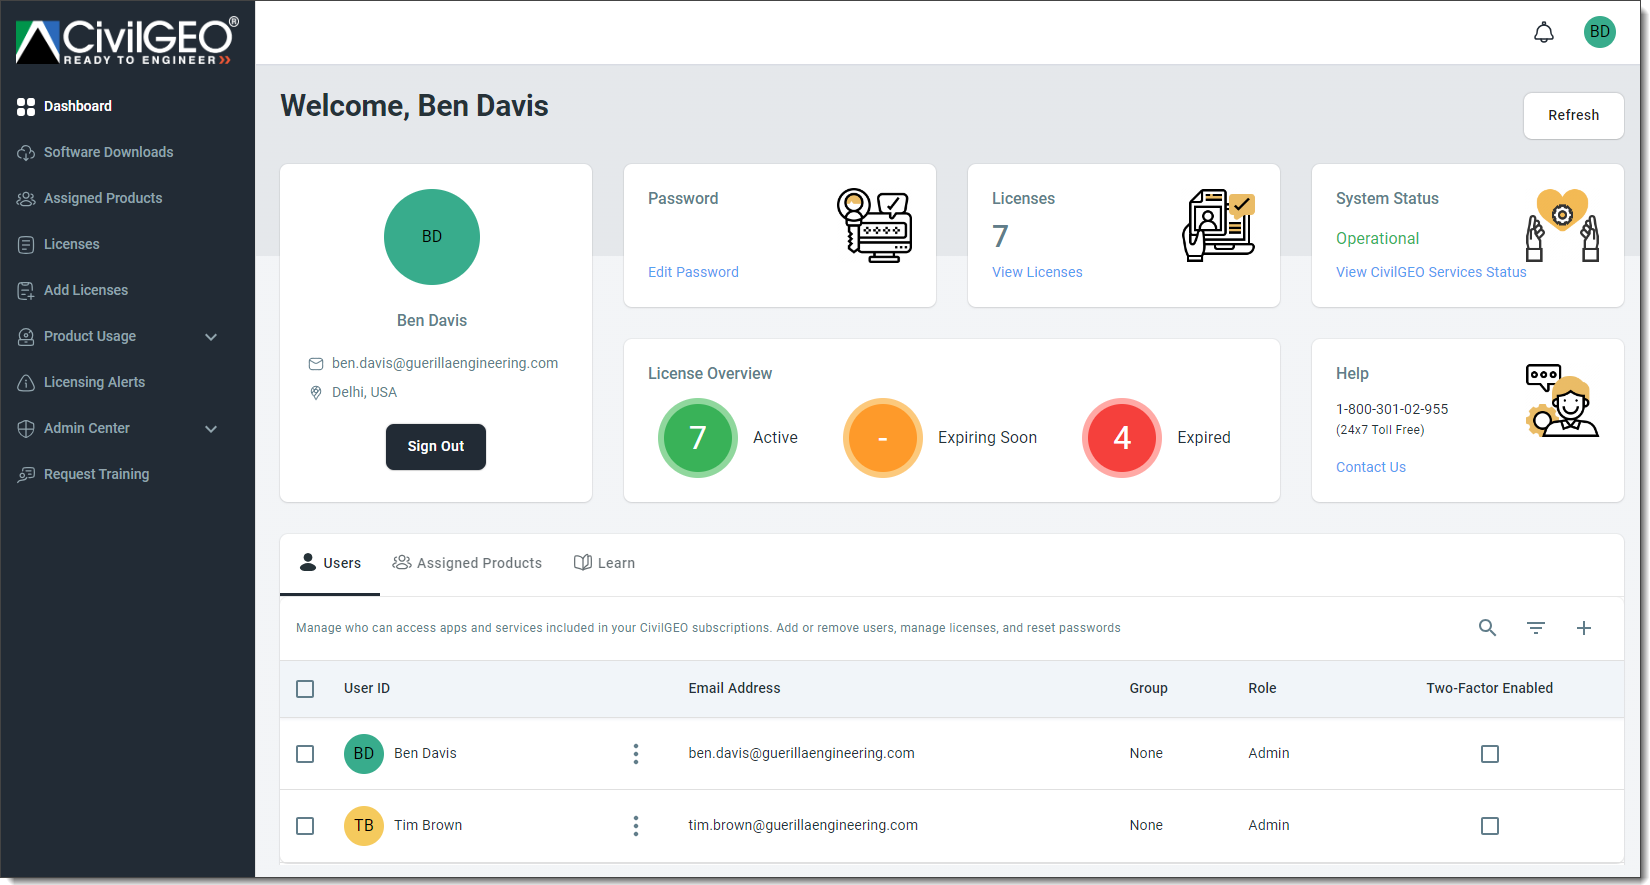Click the Request Training sidebar icon
Viewport: 1650px width, 885px height.
pos(26,474)
